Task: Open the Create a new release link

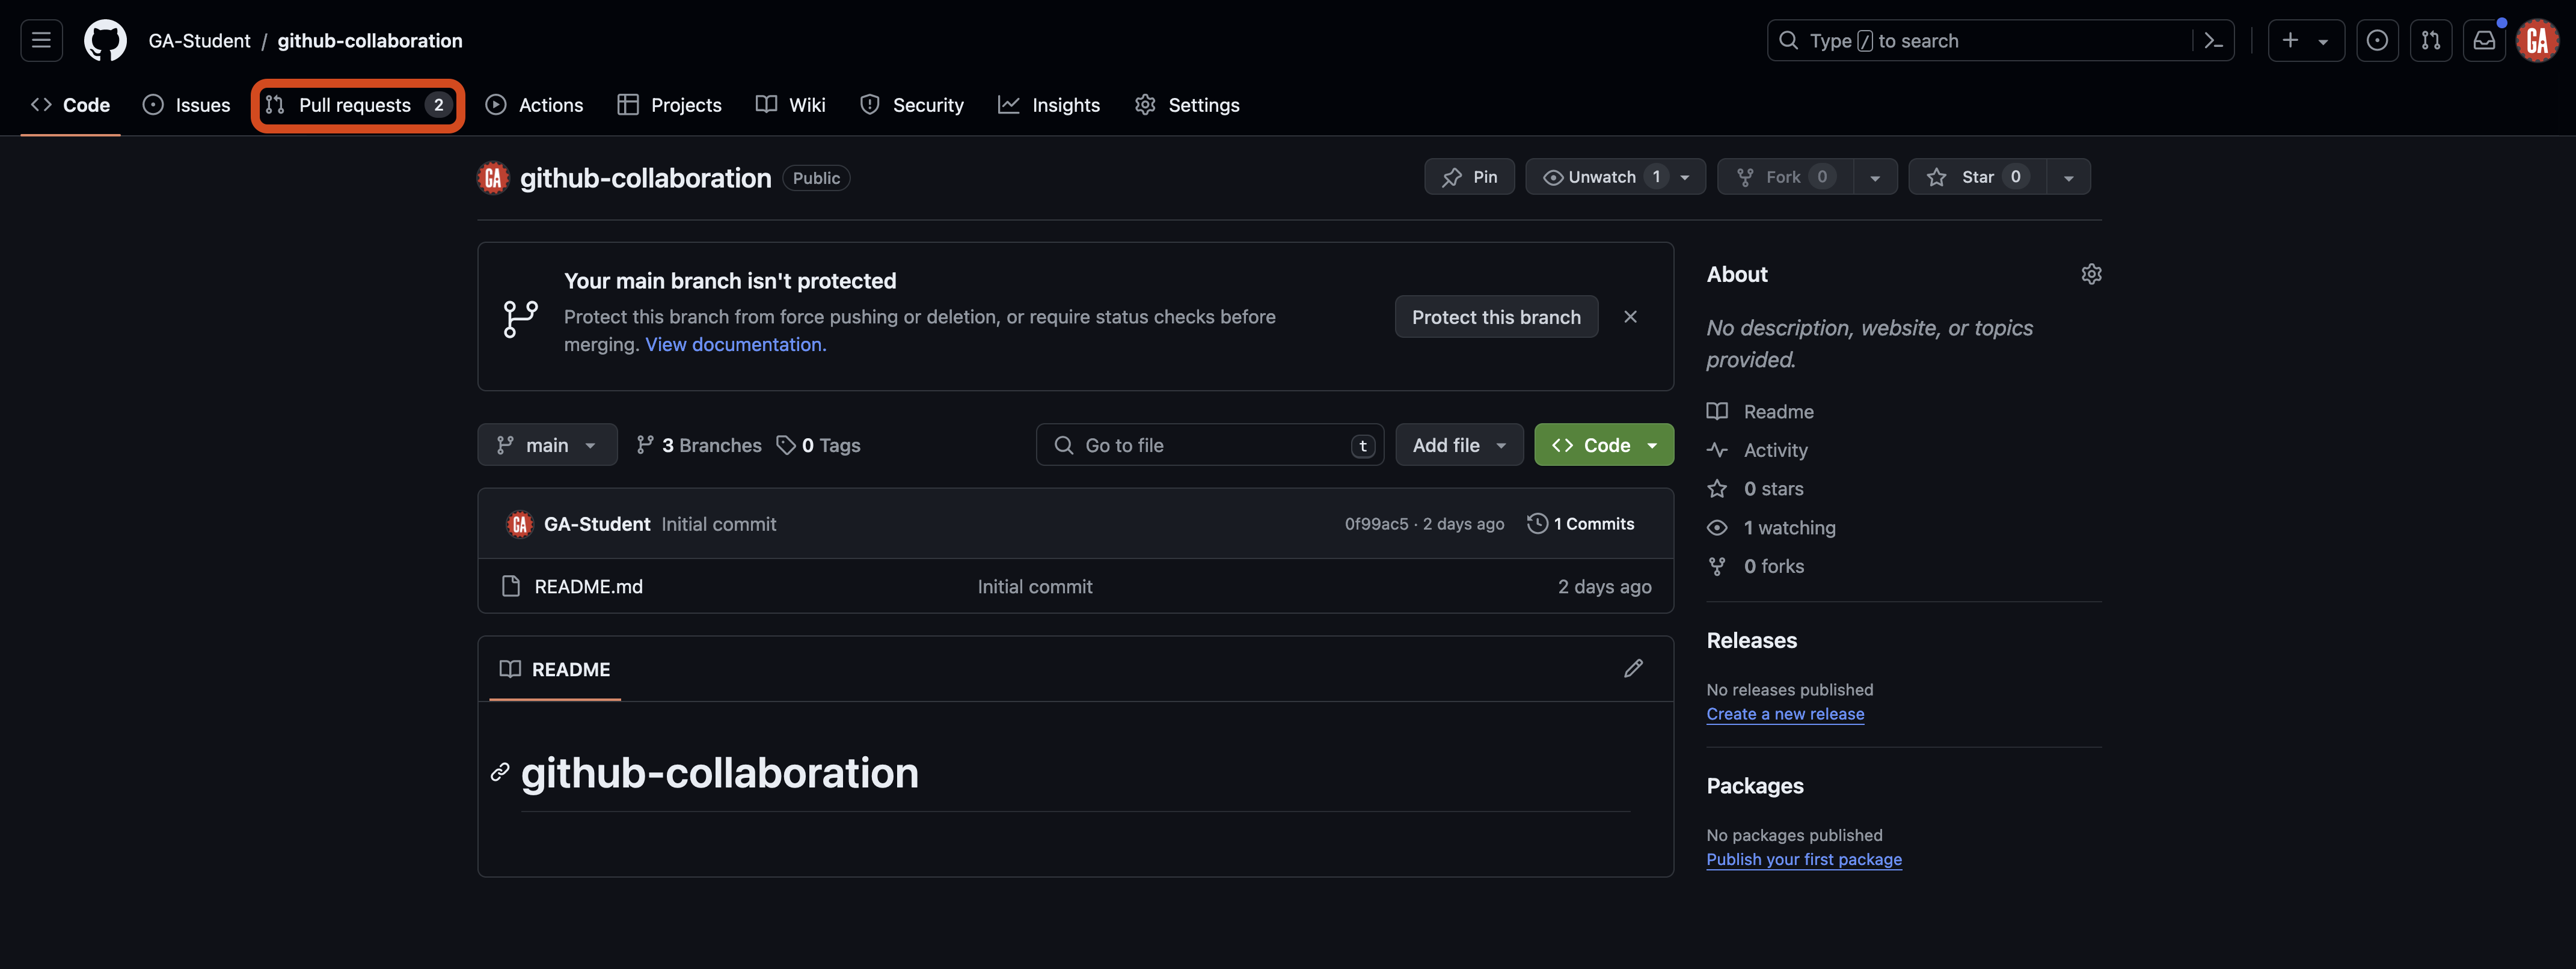Action: tap(1785, 713)
